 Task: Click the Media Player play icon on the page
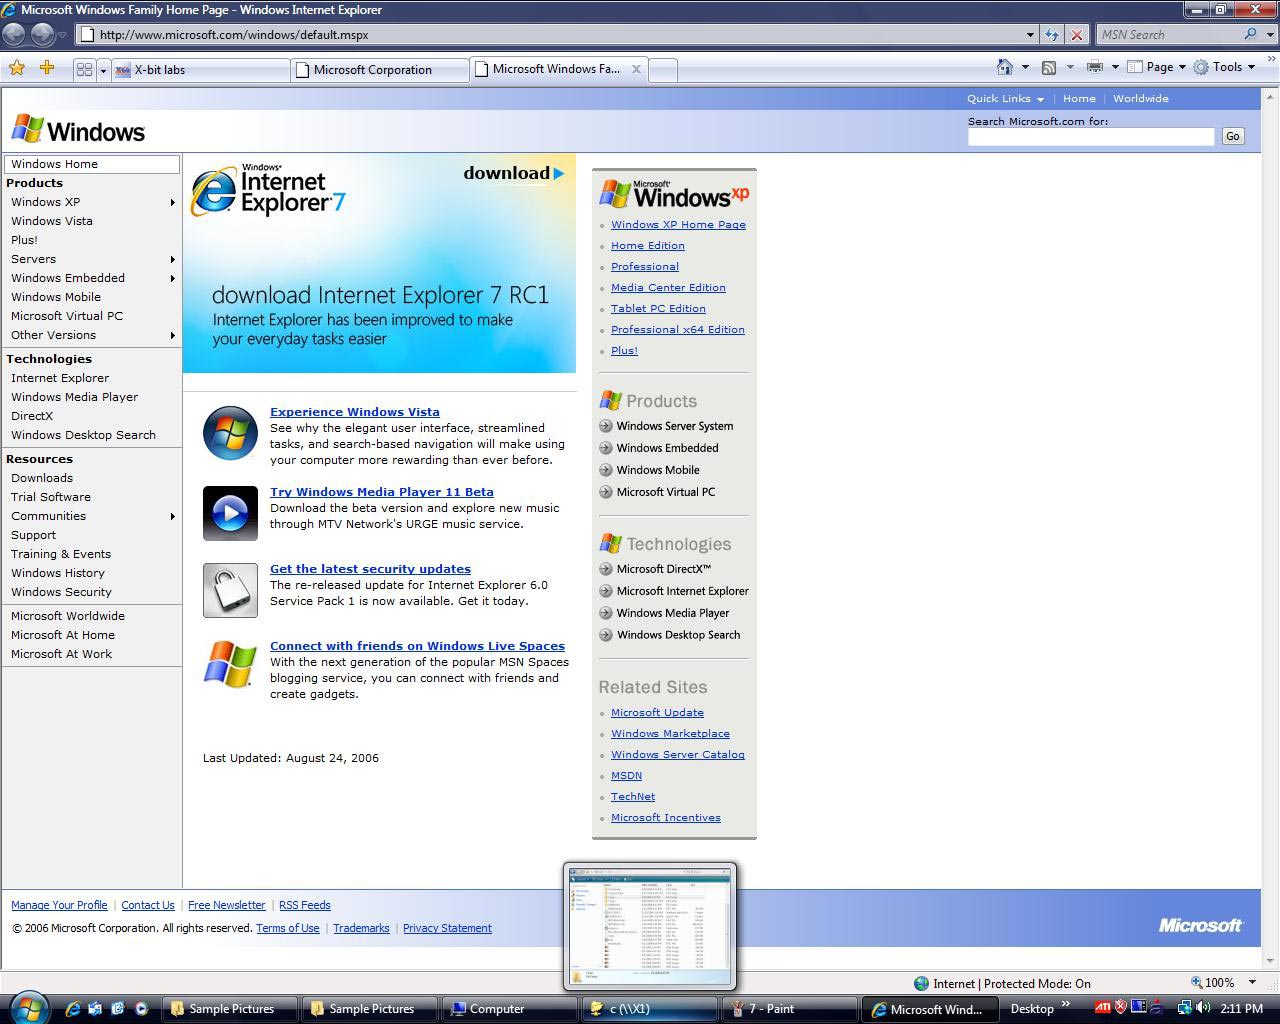coord(230,513)
